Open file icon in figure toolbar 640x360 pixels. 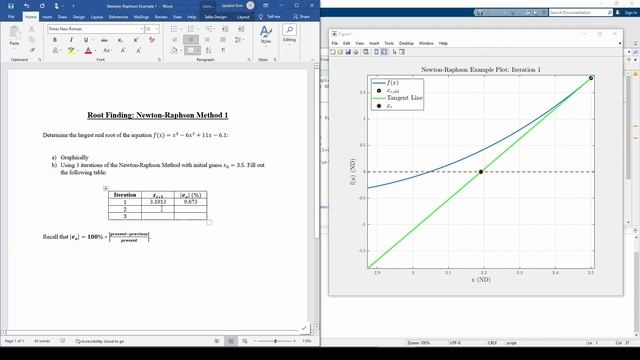340,52
